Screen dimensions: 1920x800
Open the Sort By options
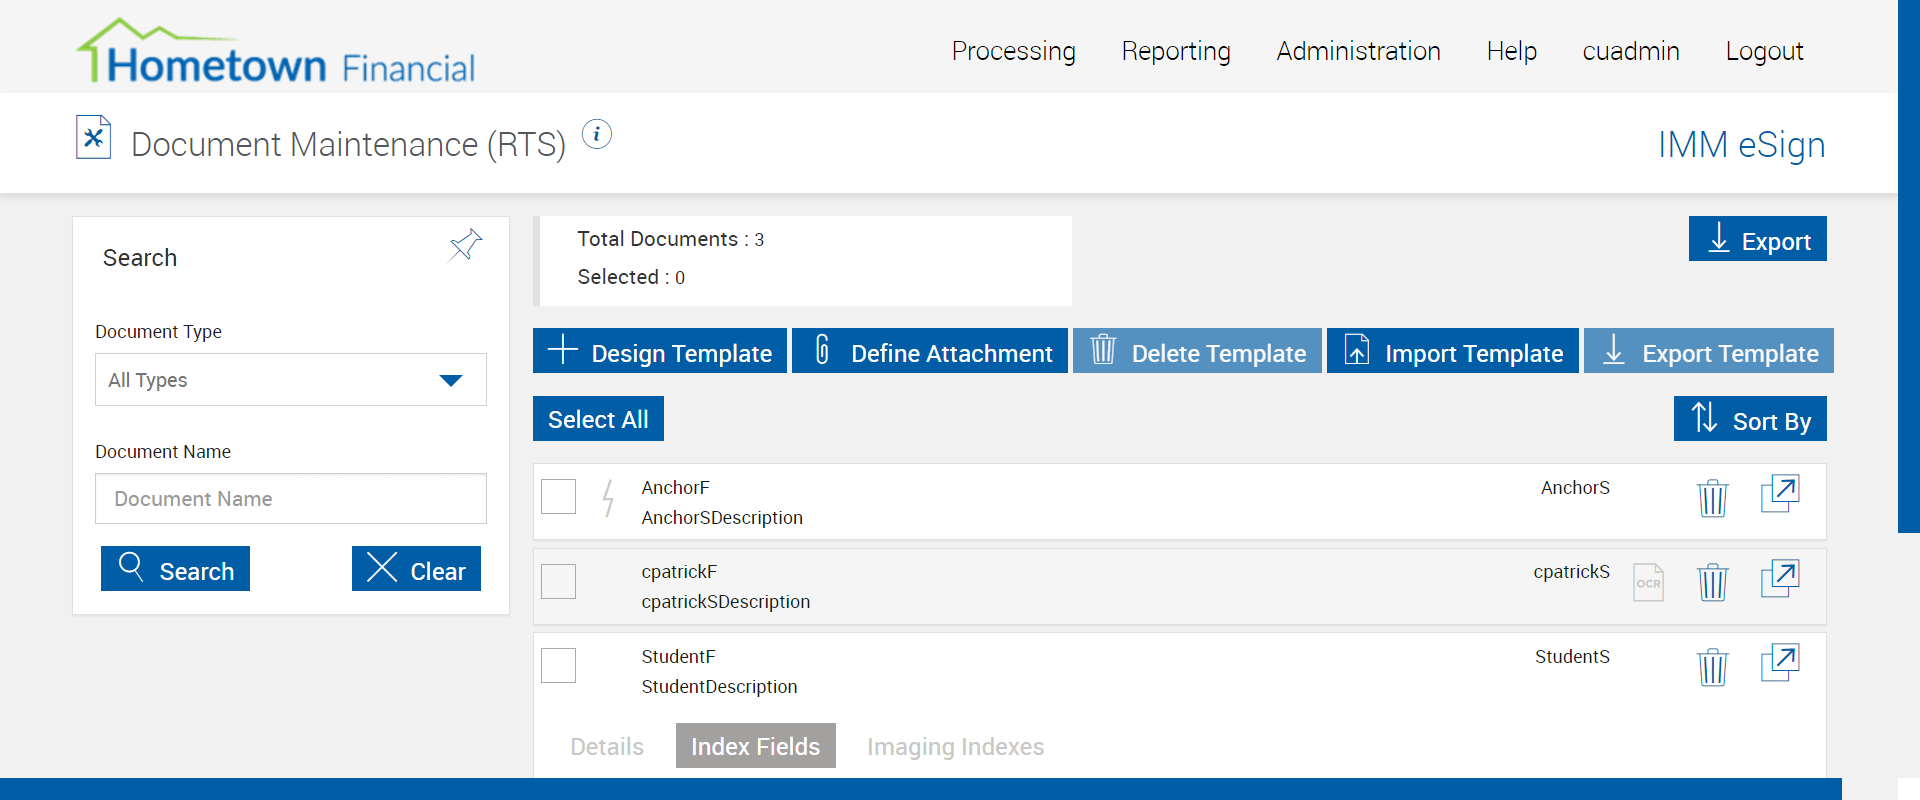click(1749, 419)
